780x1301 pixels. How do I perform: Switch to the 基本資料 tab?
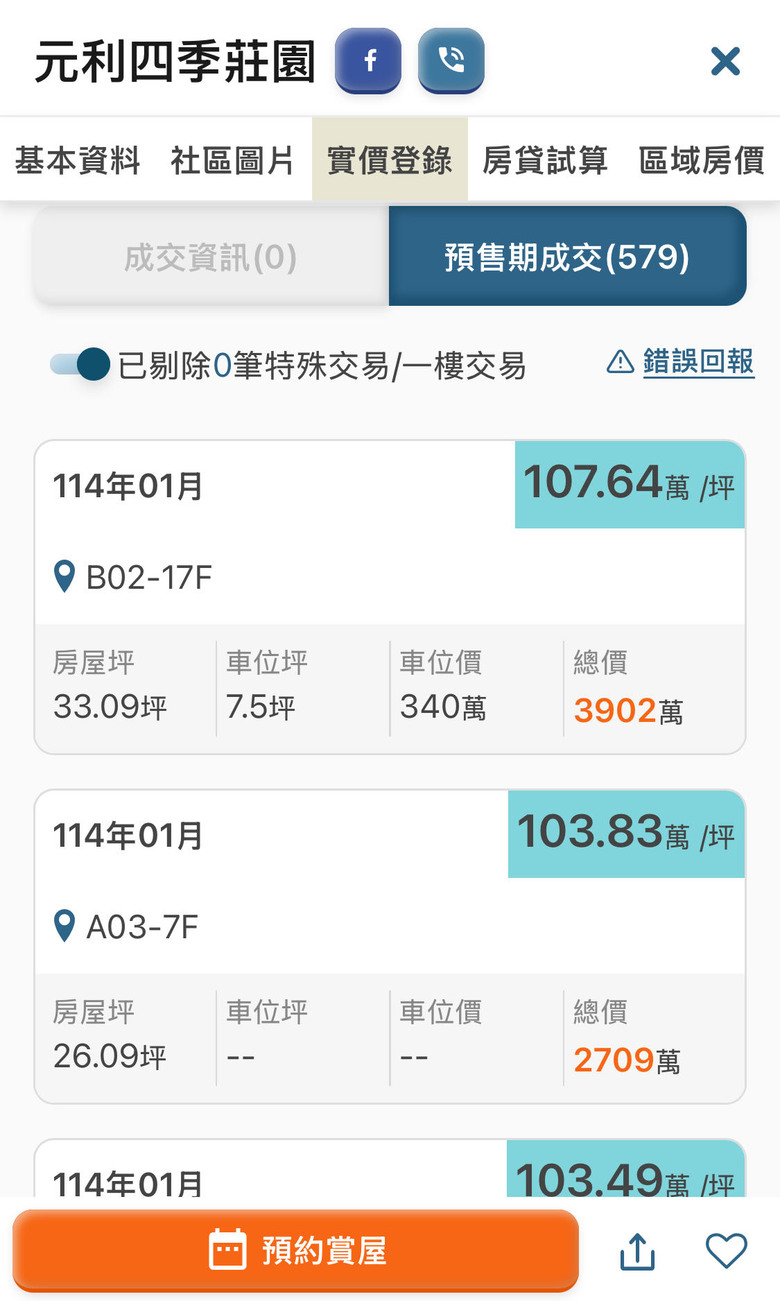[78, 160]
